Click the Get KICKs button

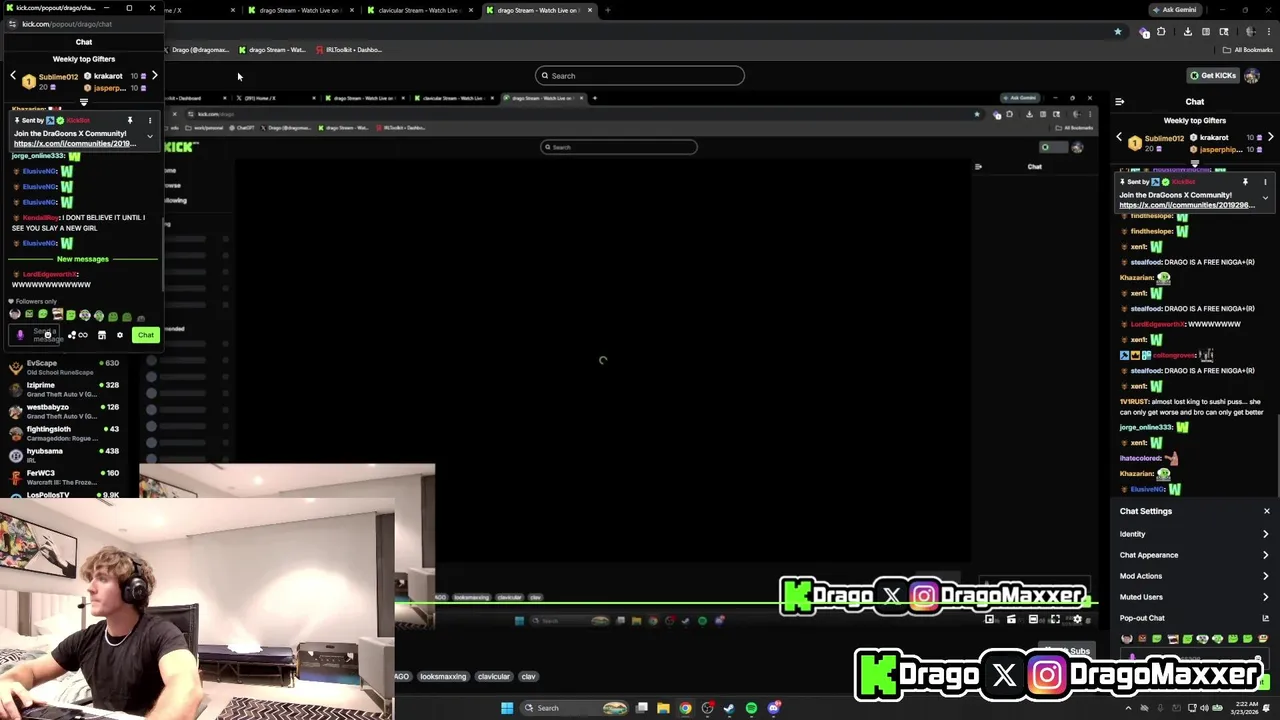coord(1212,76)
